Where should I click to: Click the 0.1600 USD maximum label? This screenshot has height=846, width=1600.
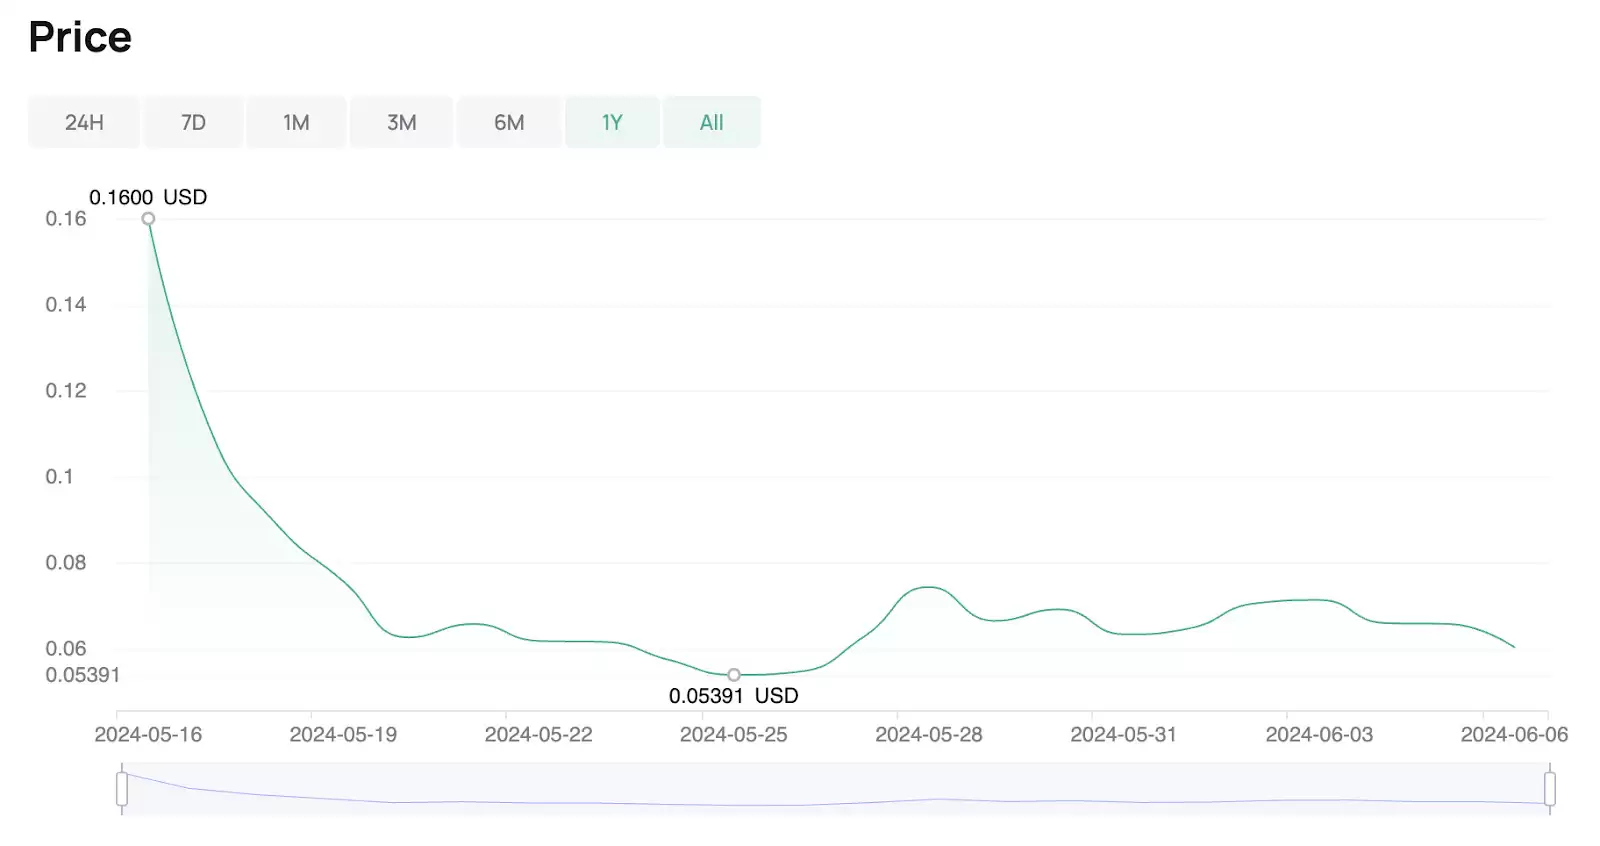[148, 197]
